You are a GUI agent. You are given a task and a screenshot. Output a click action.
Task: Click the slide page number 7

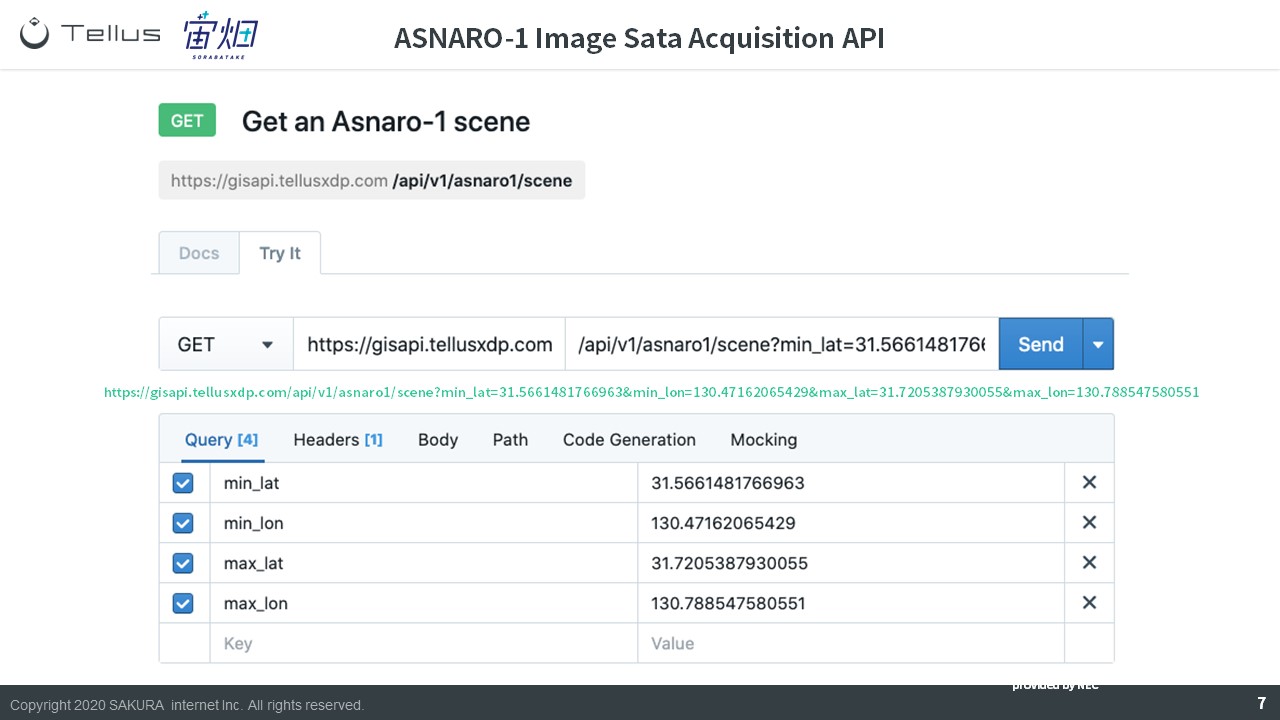coord(1261,704)
